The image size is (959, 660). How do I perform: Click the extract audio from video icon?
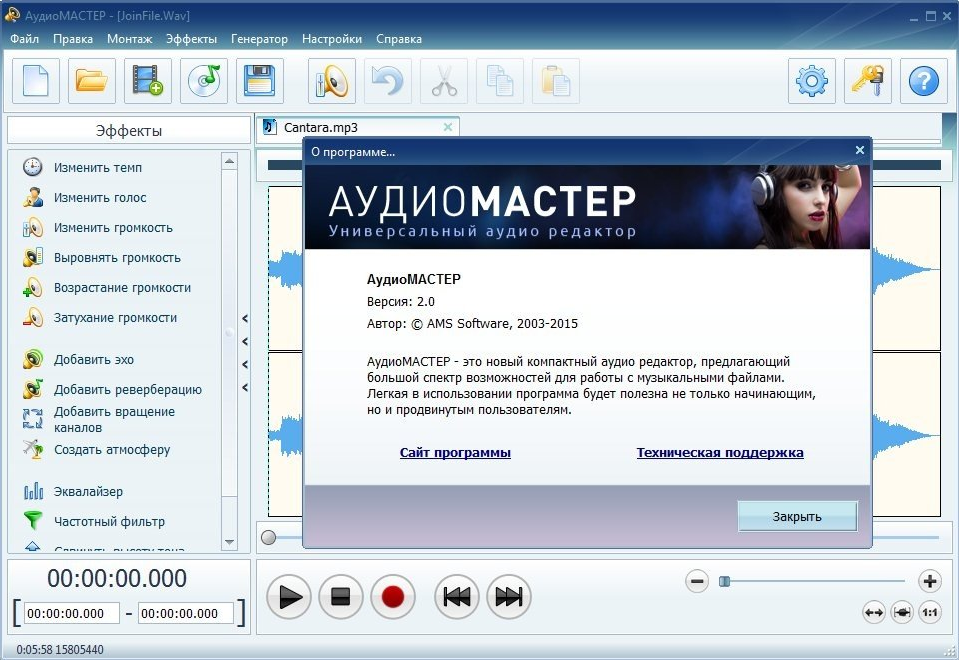click(x=148, y=81)
